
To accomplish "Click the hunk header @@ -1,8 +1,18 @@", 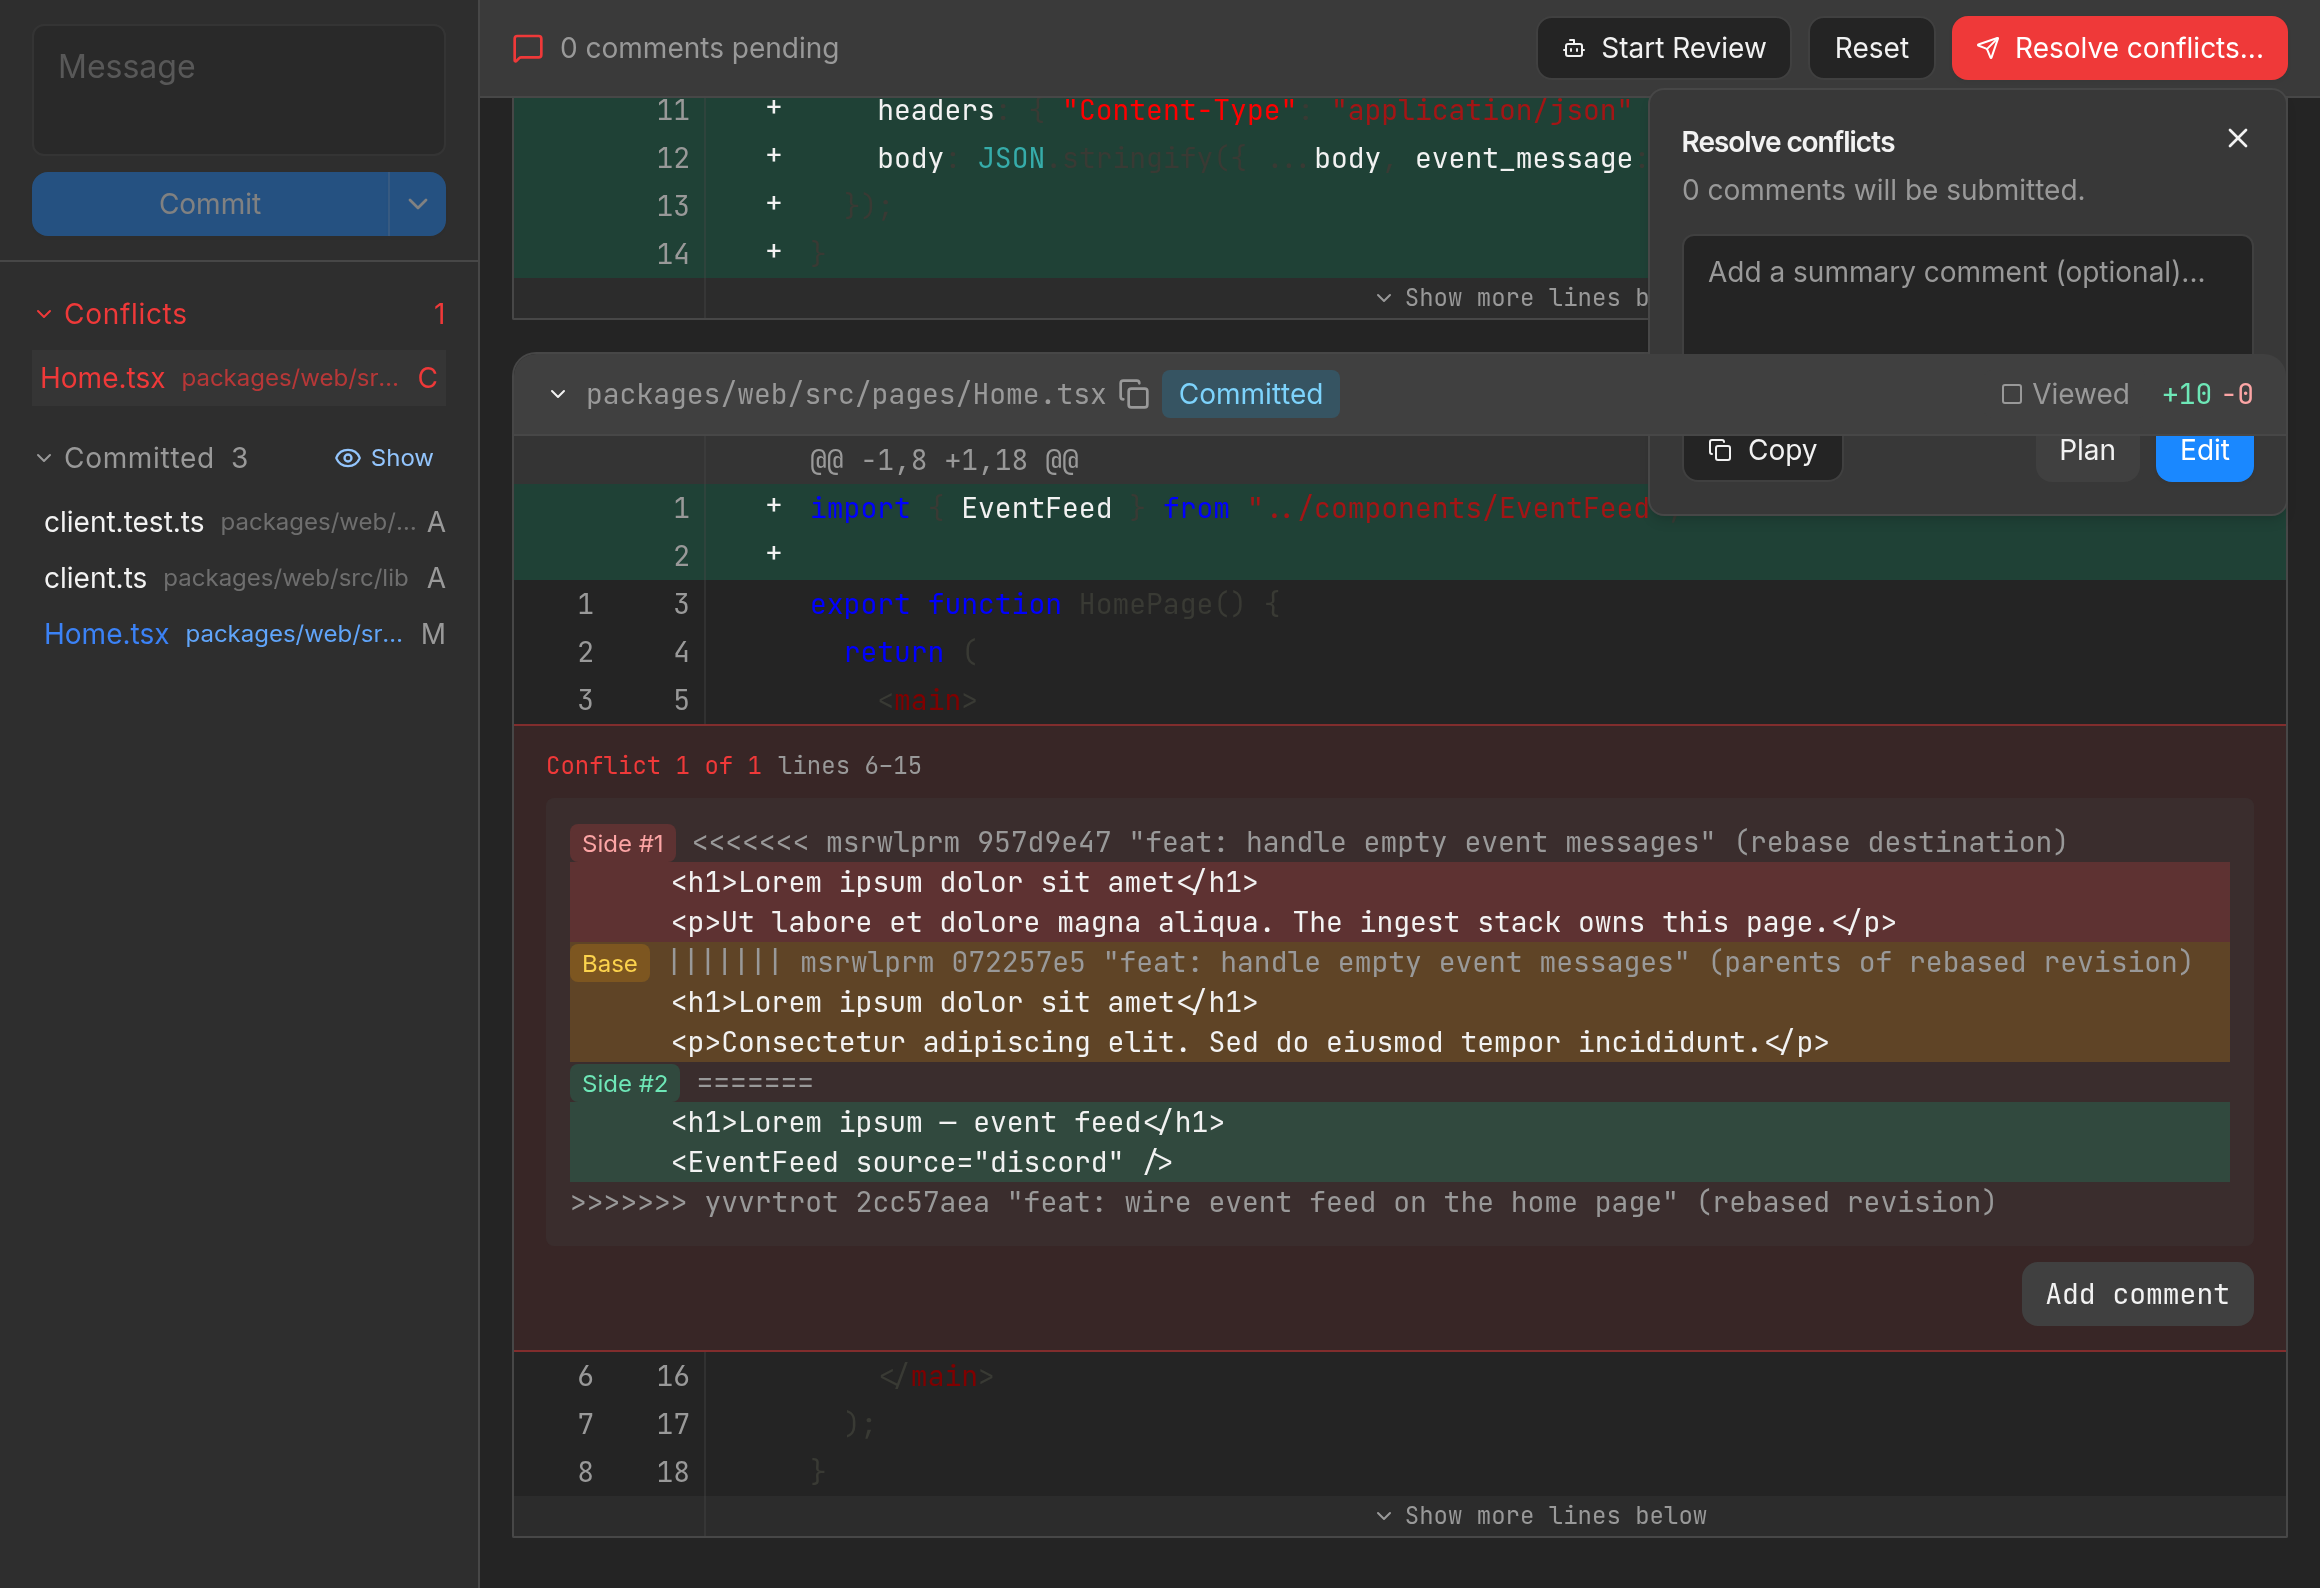I will [944, 460].
